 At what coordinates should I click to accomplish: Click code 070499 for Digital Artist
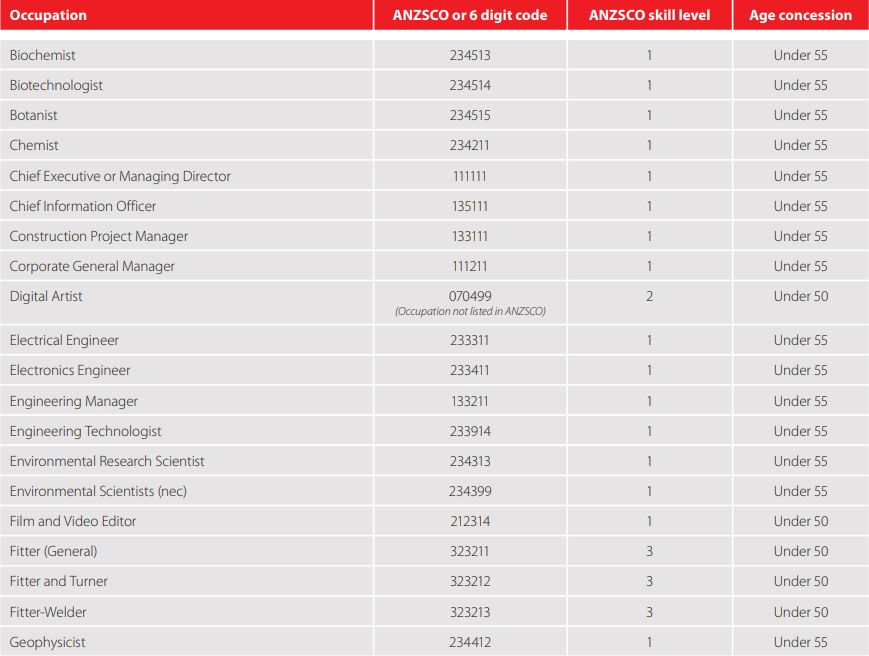point(470,296)
